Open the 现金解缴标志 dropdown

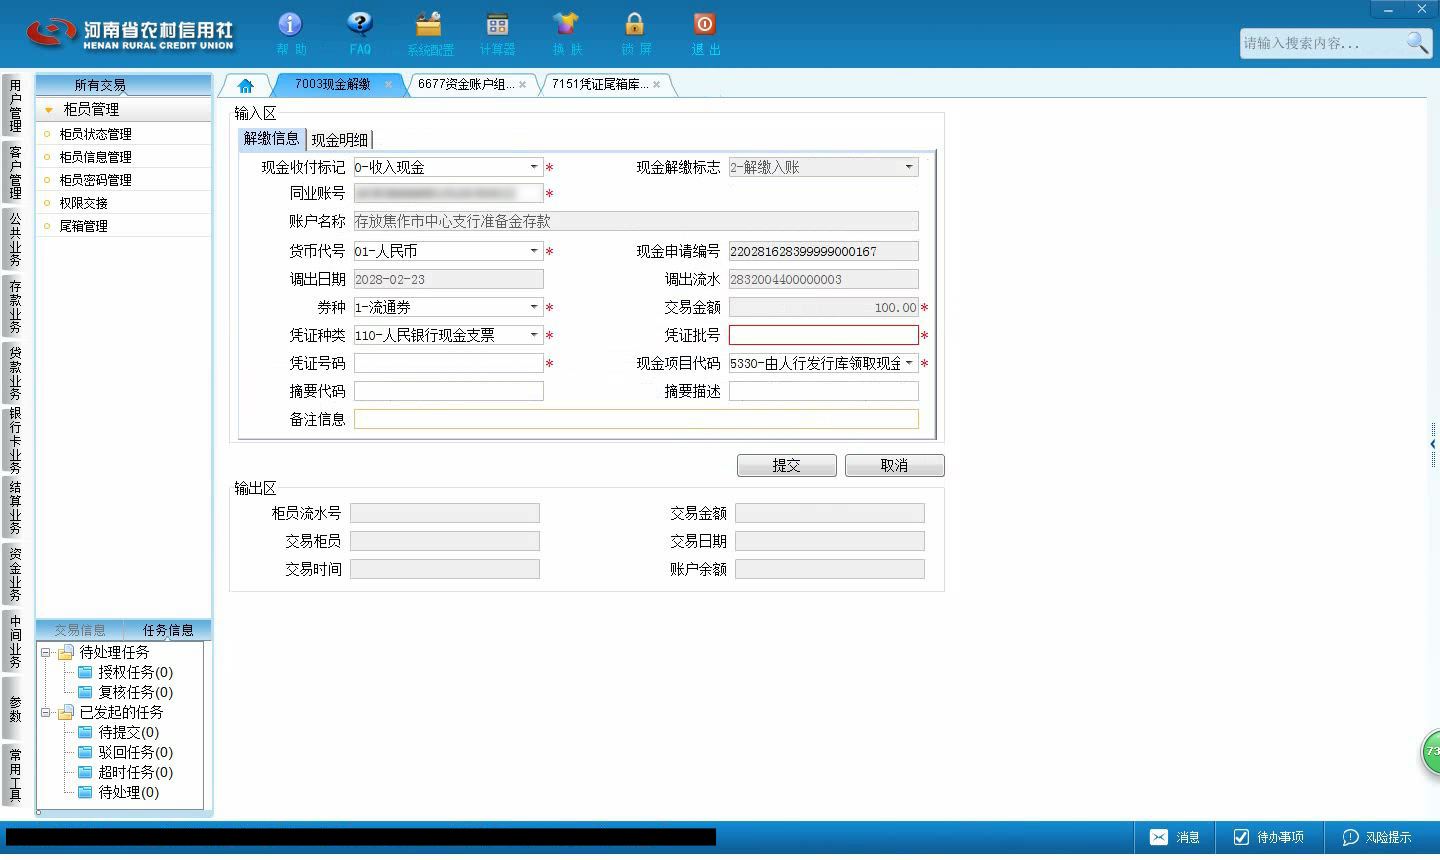point(909,167)
